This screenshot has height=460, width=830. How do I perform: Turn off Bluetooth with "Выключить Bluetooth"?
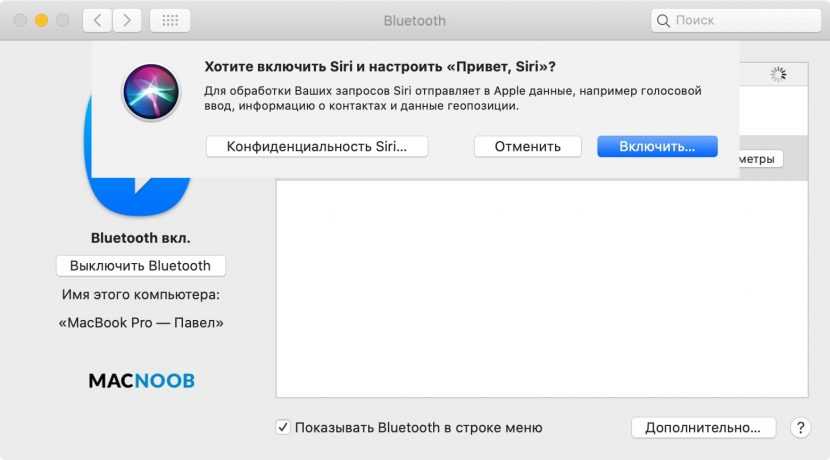tap(140, 266)
